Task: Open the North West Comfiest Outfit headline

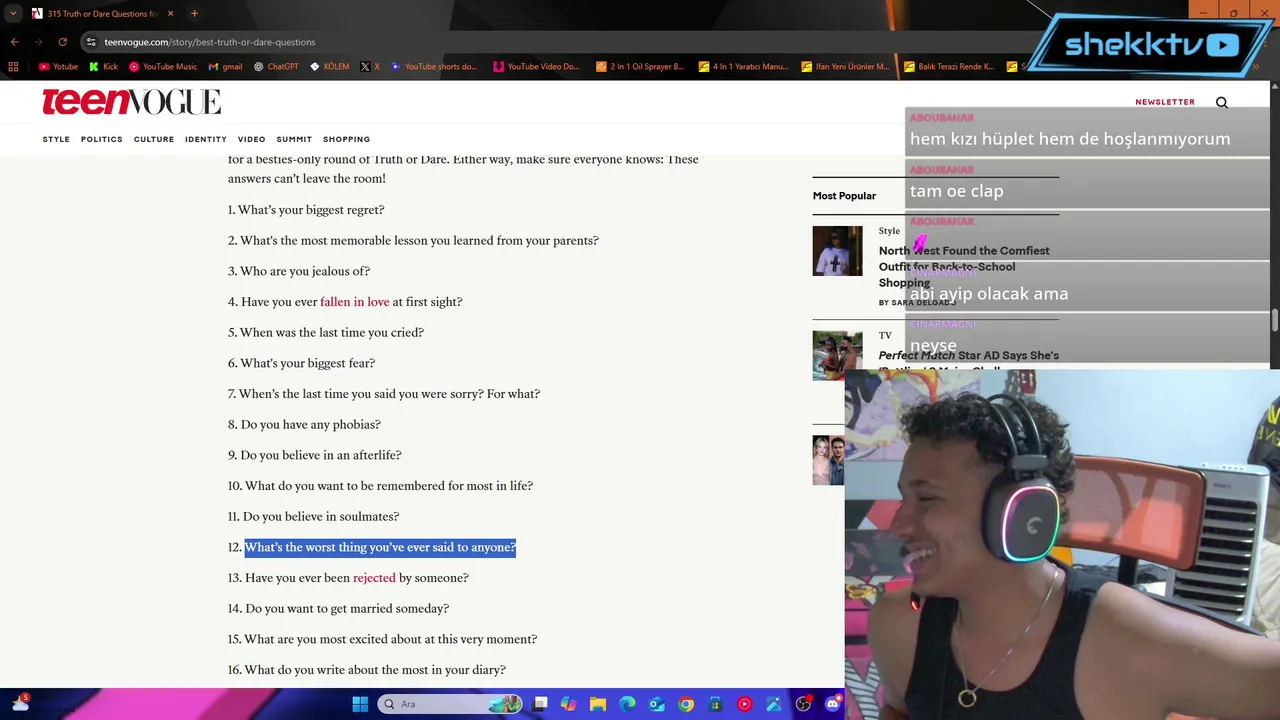Action: pyautogui.click(x=964, y=267)
